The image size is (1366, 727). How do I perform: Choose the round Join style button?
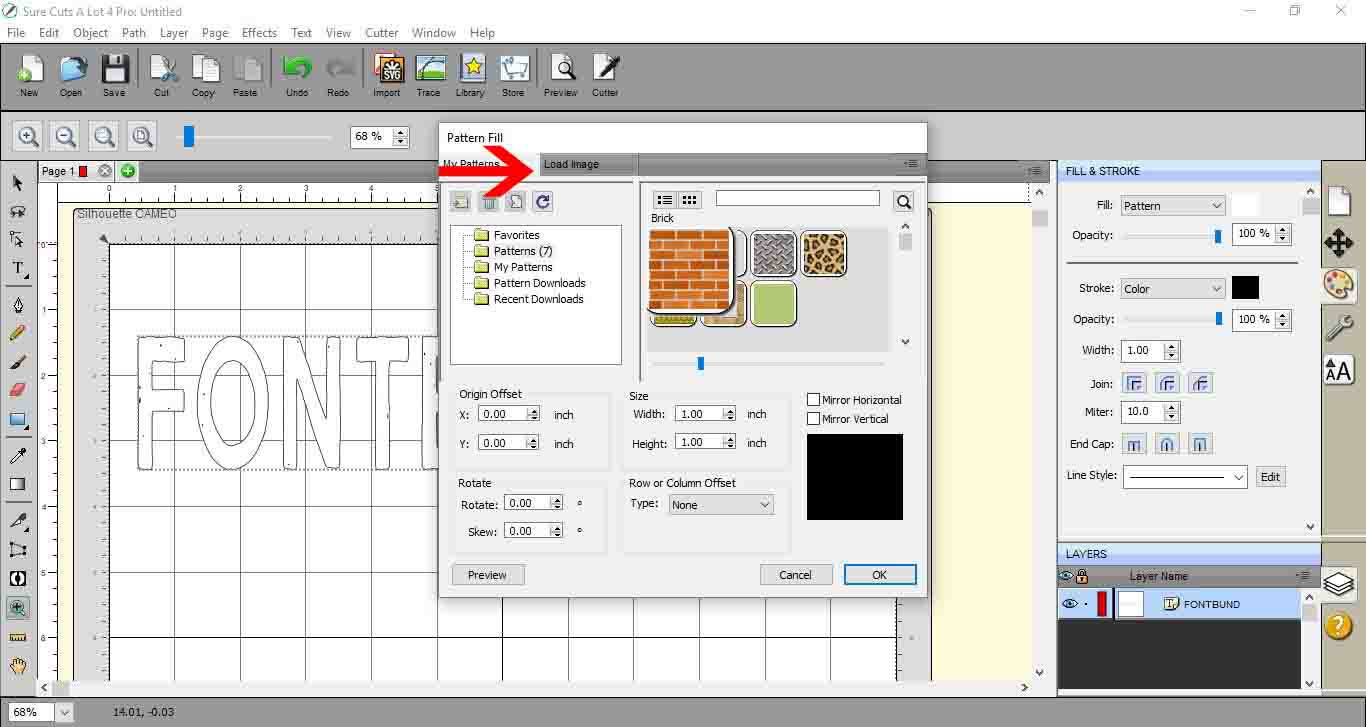[x=1167, y=383]
